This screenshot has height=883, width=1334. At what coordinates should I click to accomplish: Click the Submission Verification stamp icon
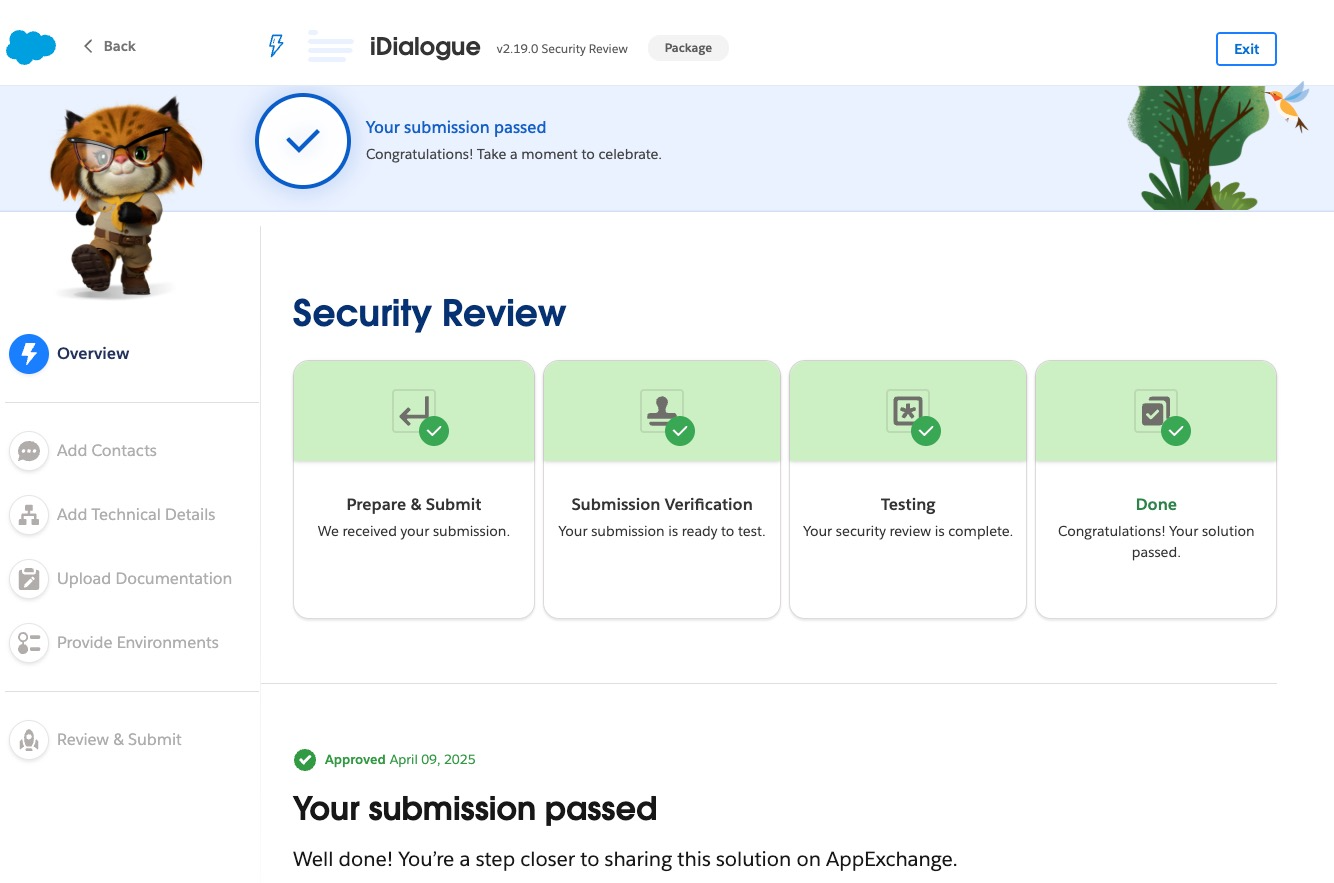point(661,411)
